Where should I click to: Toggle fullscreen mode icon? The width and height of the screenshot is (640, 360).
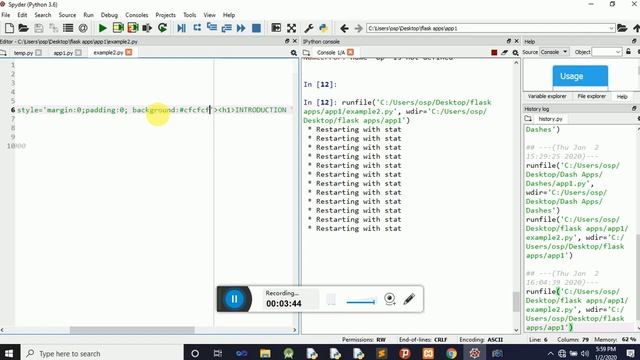tap(291, 28)
